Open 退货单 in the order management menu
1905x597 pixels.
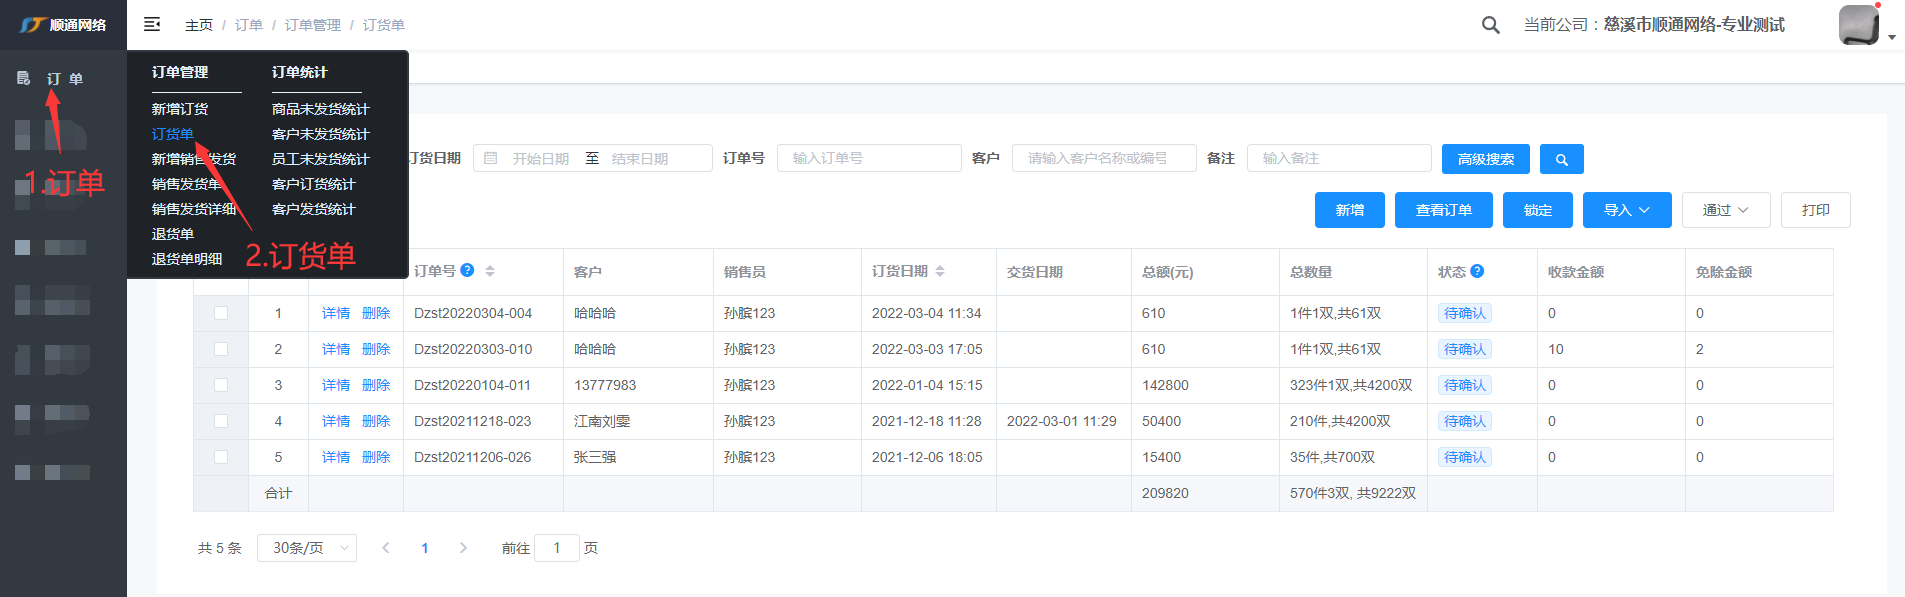pos(173,234)
